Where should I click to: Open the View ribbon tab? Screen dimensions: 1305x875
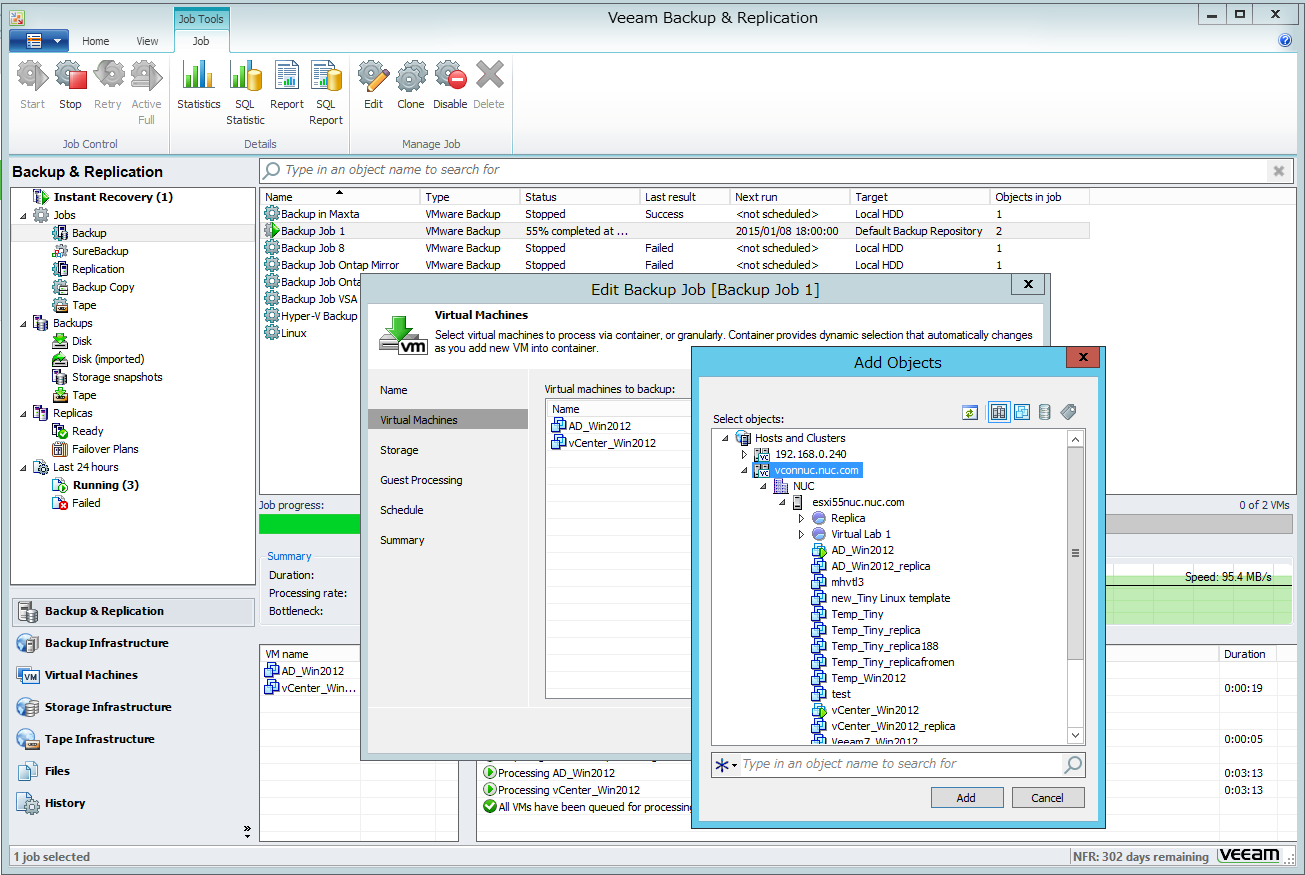[x=148, y=41]
